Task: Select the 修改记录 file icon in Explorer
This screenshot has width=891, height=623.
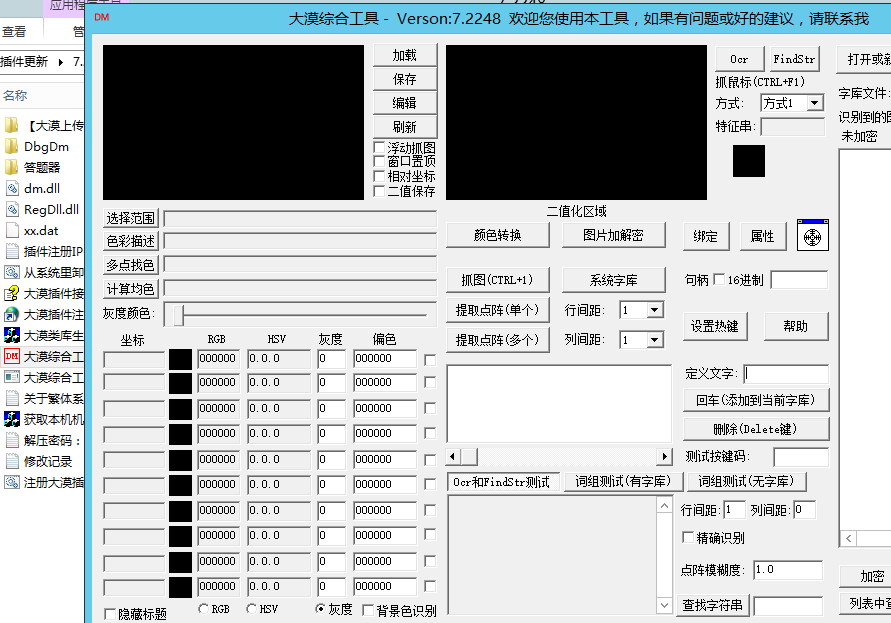Action: coord(11,461)
